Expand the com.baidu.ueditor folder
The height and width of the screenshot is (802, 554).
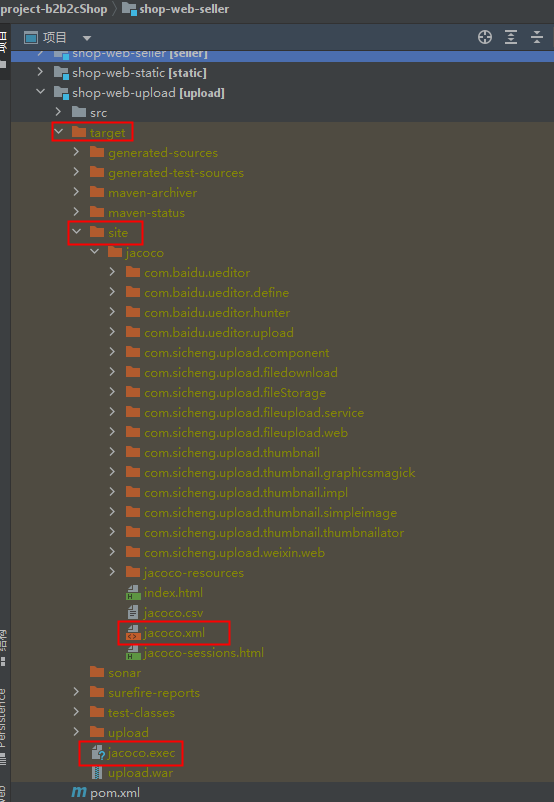click(112, 272)
